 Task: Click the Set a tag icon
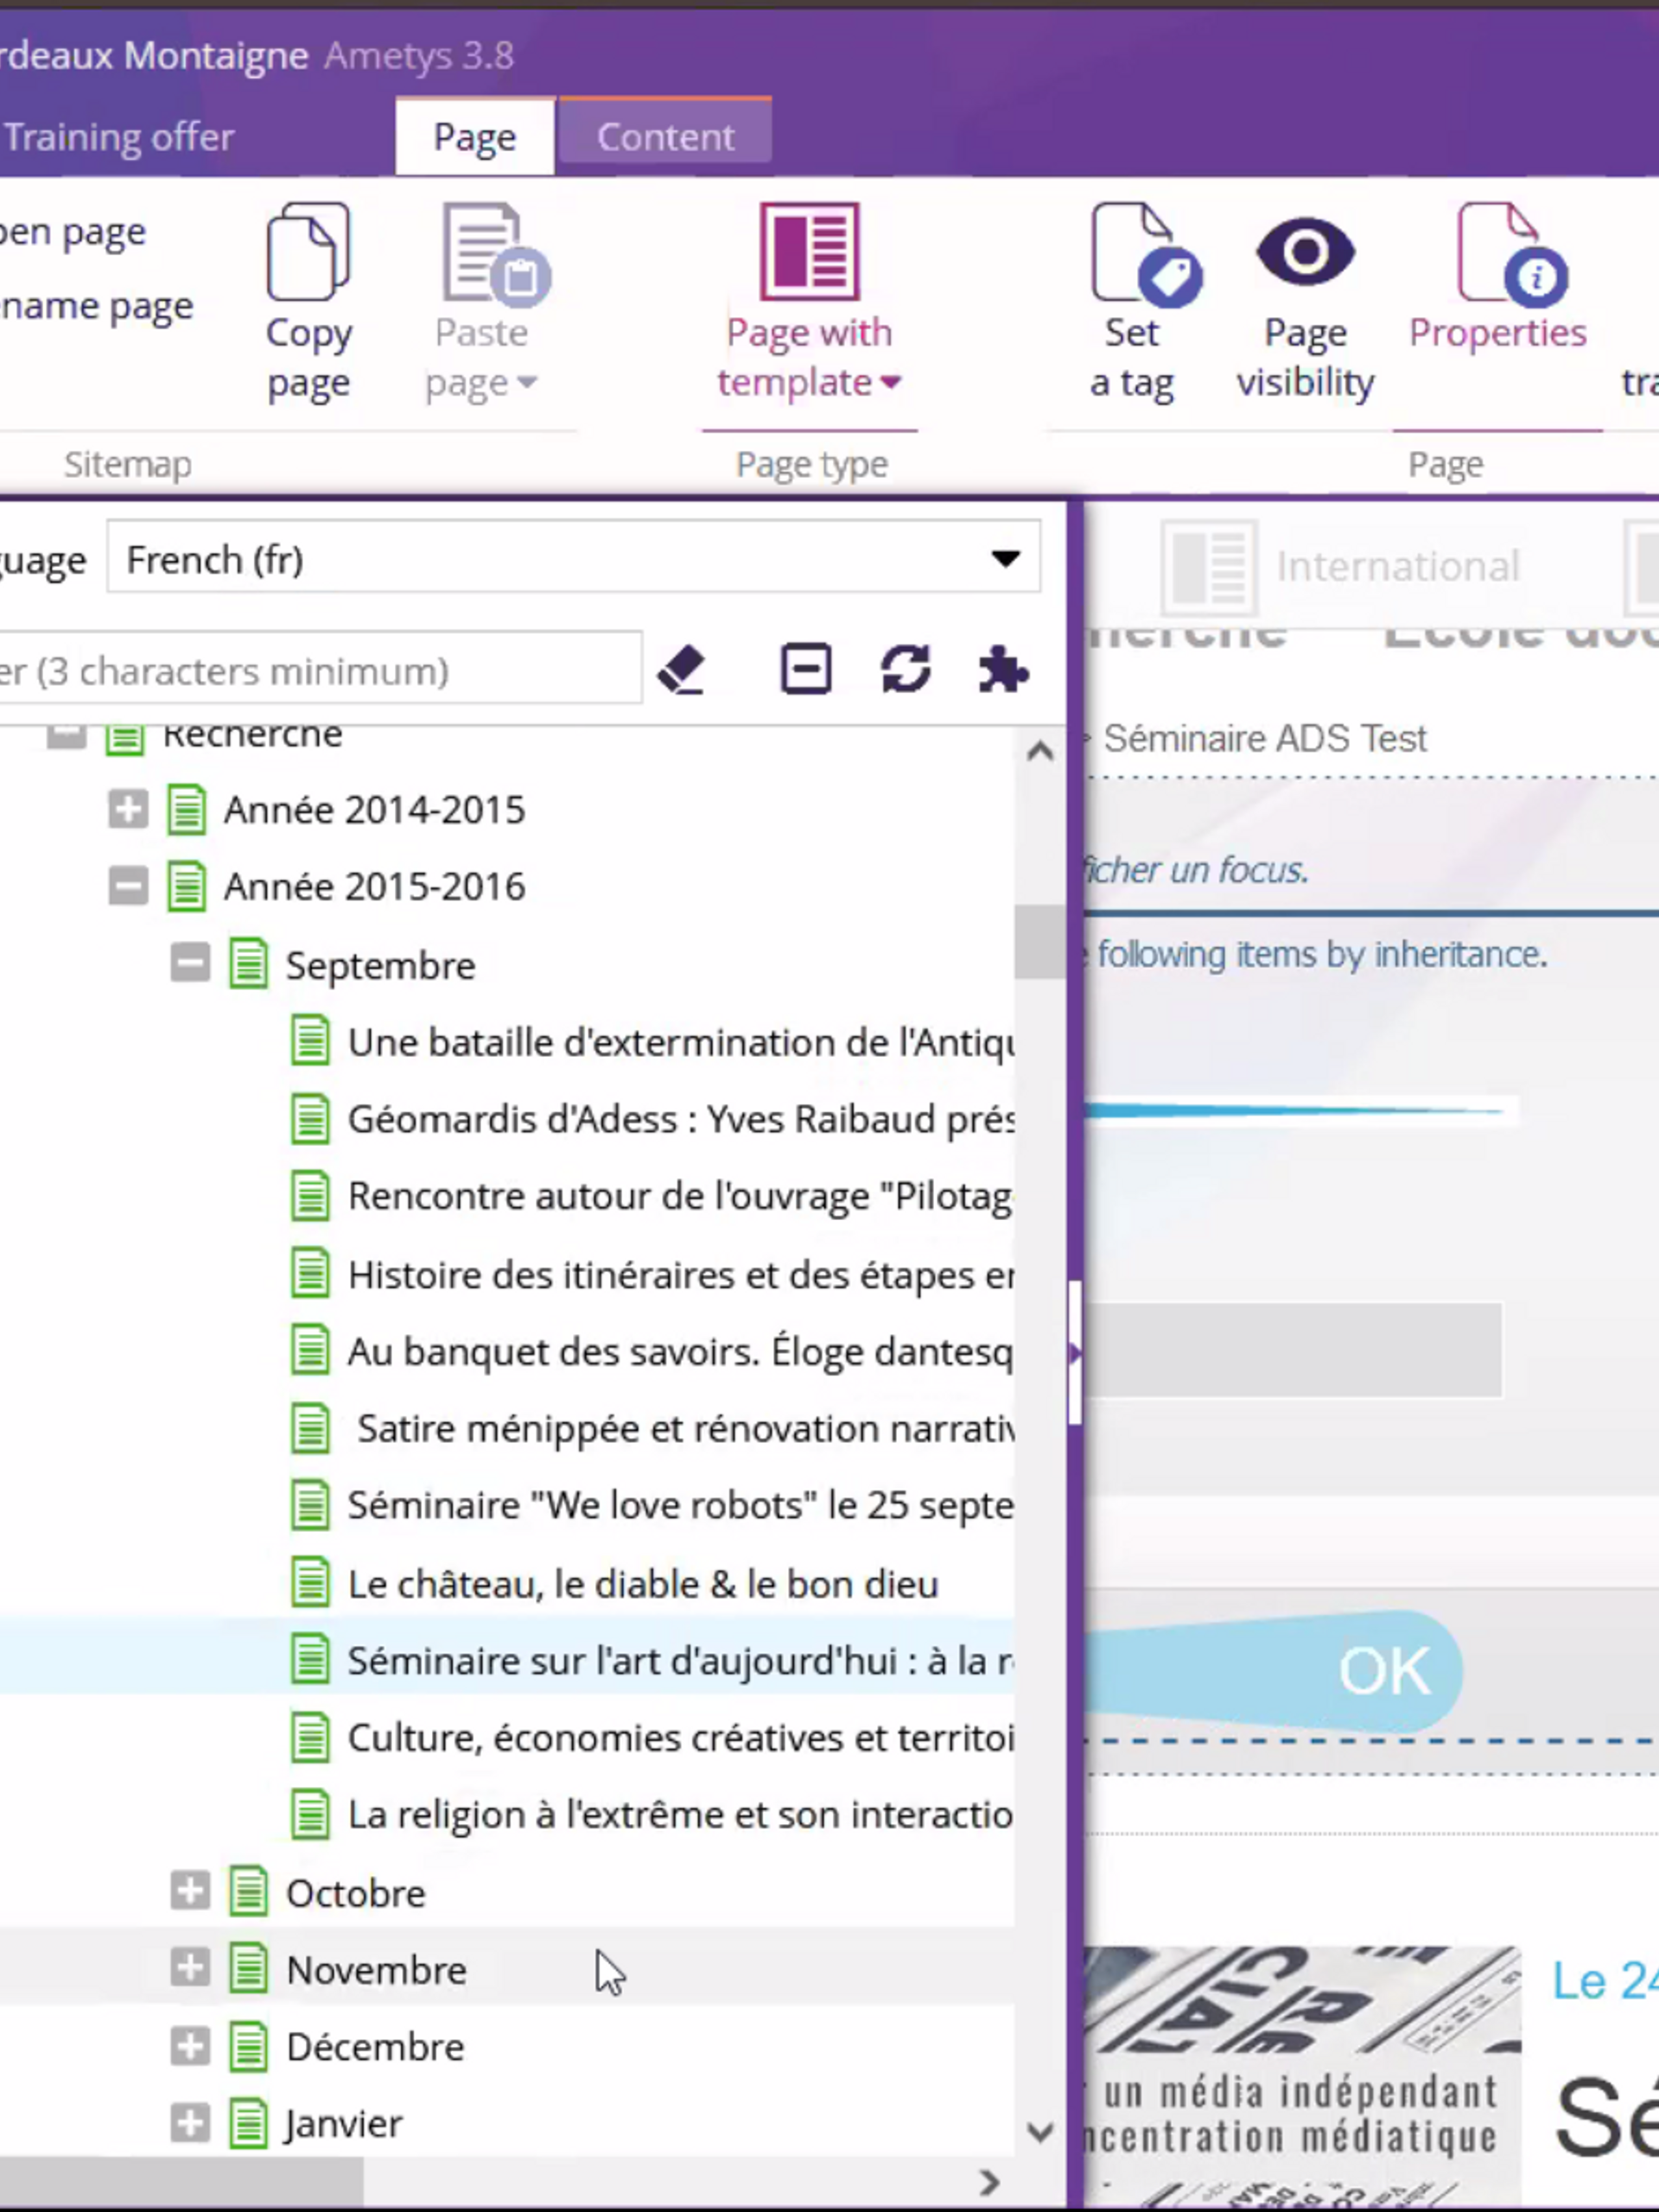pos(1143,254)
